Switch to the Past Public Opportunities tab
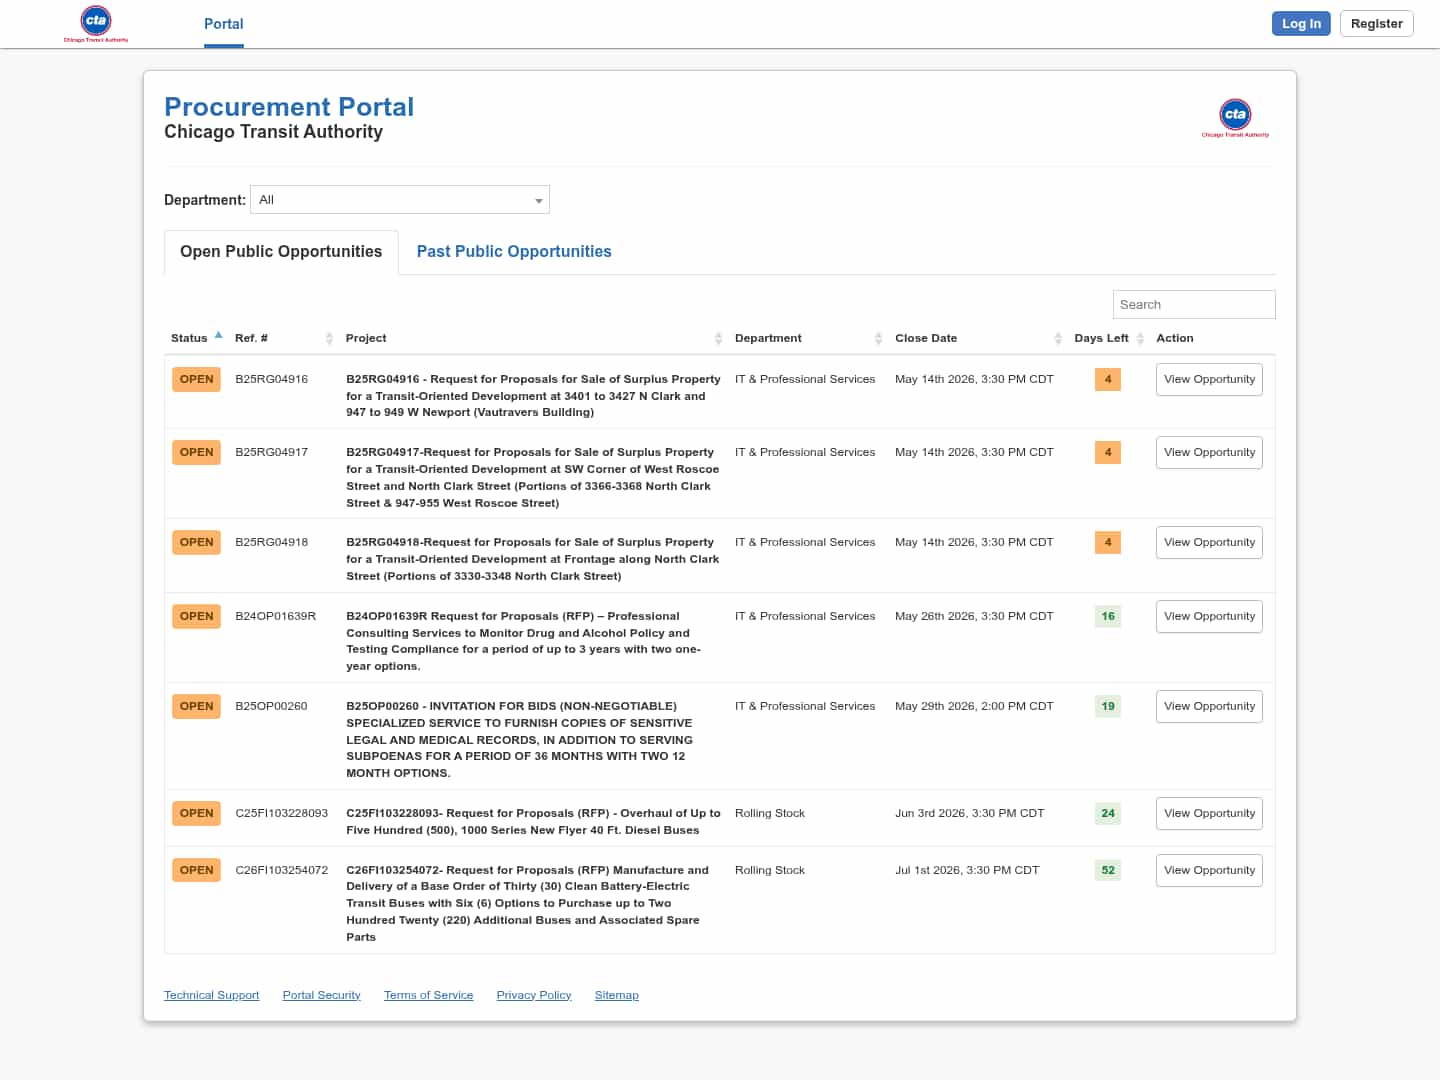Viewport: 1440px width, 1080px height. tap(514, 252)
